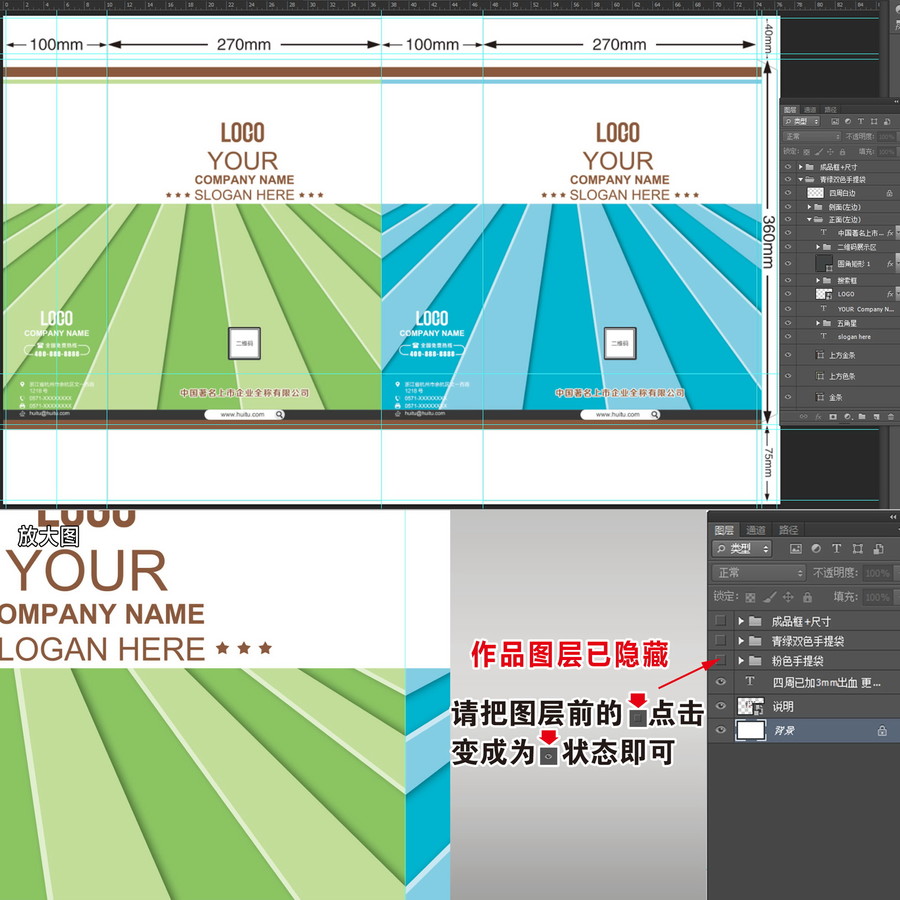Filter type layers in lower Layers panel
Viewport: 900px width, 900px height.
pyautogui.click(x=836, y=549)
